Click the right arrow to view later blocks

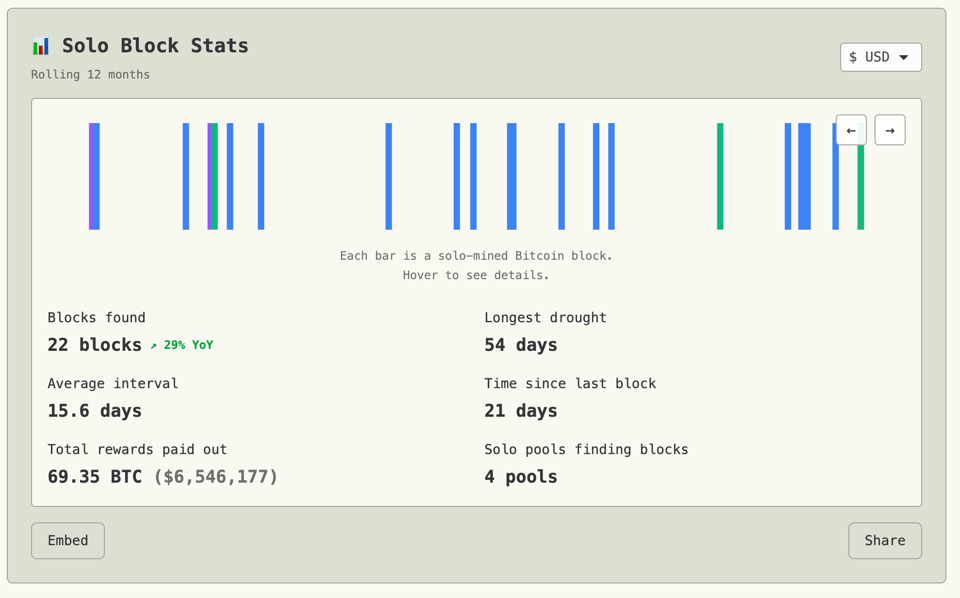[889, 130]
